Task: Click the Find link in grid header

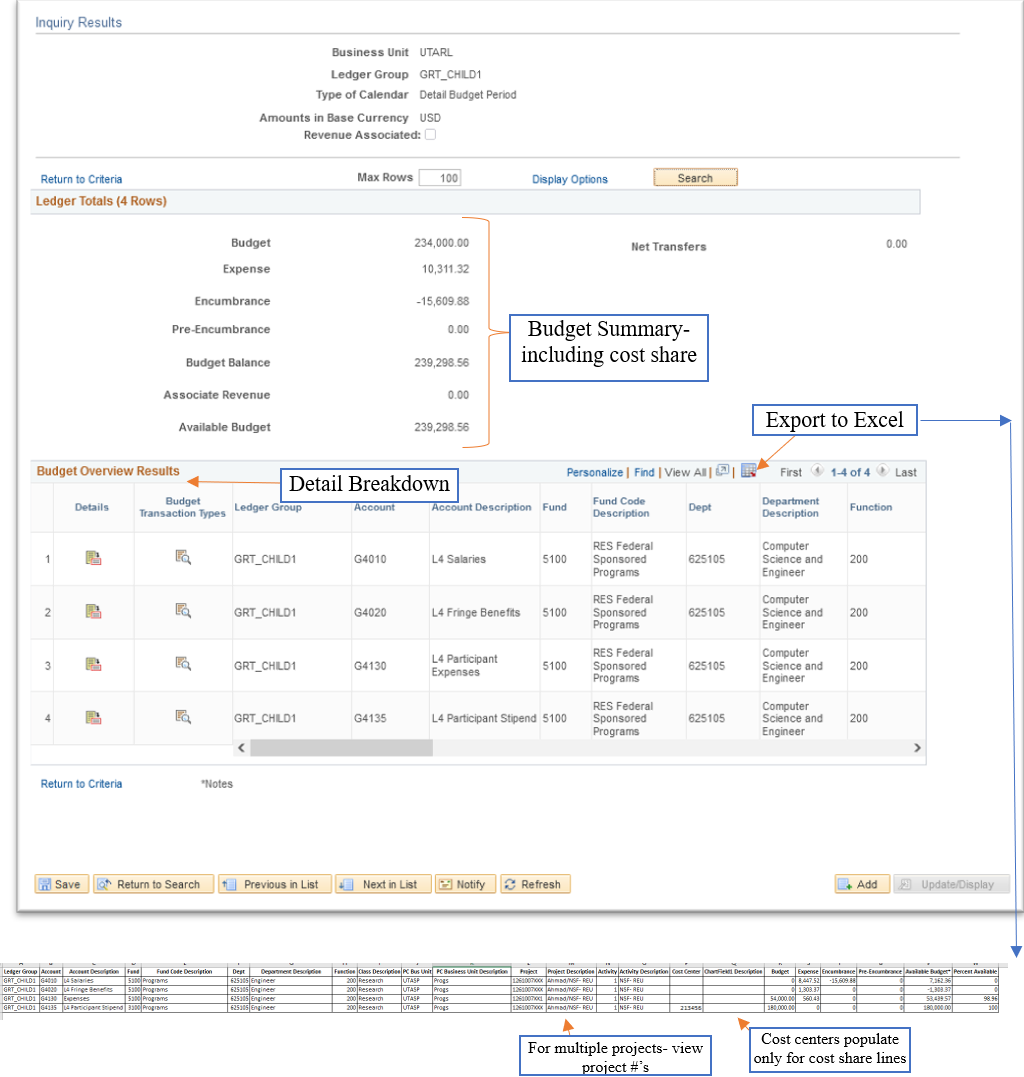Action: pos(644,472)
